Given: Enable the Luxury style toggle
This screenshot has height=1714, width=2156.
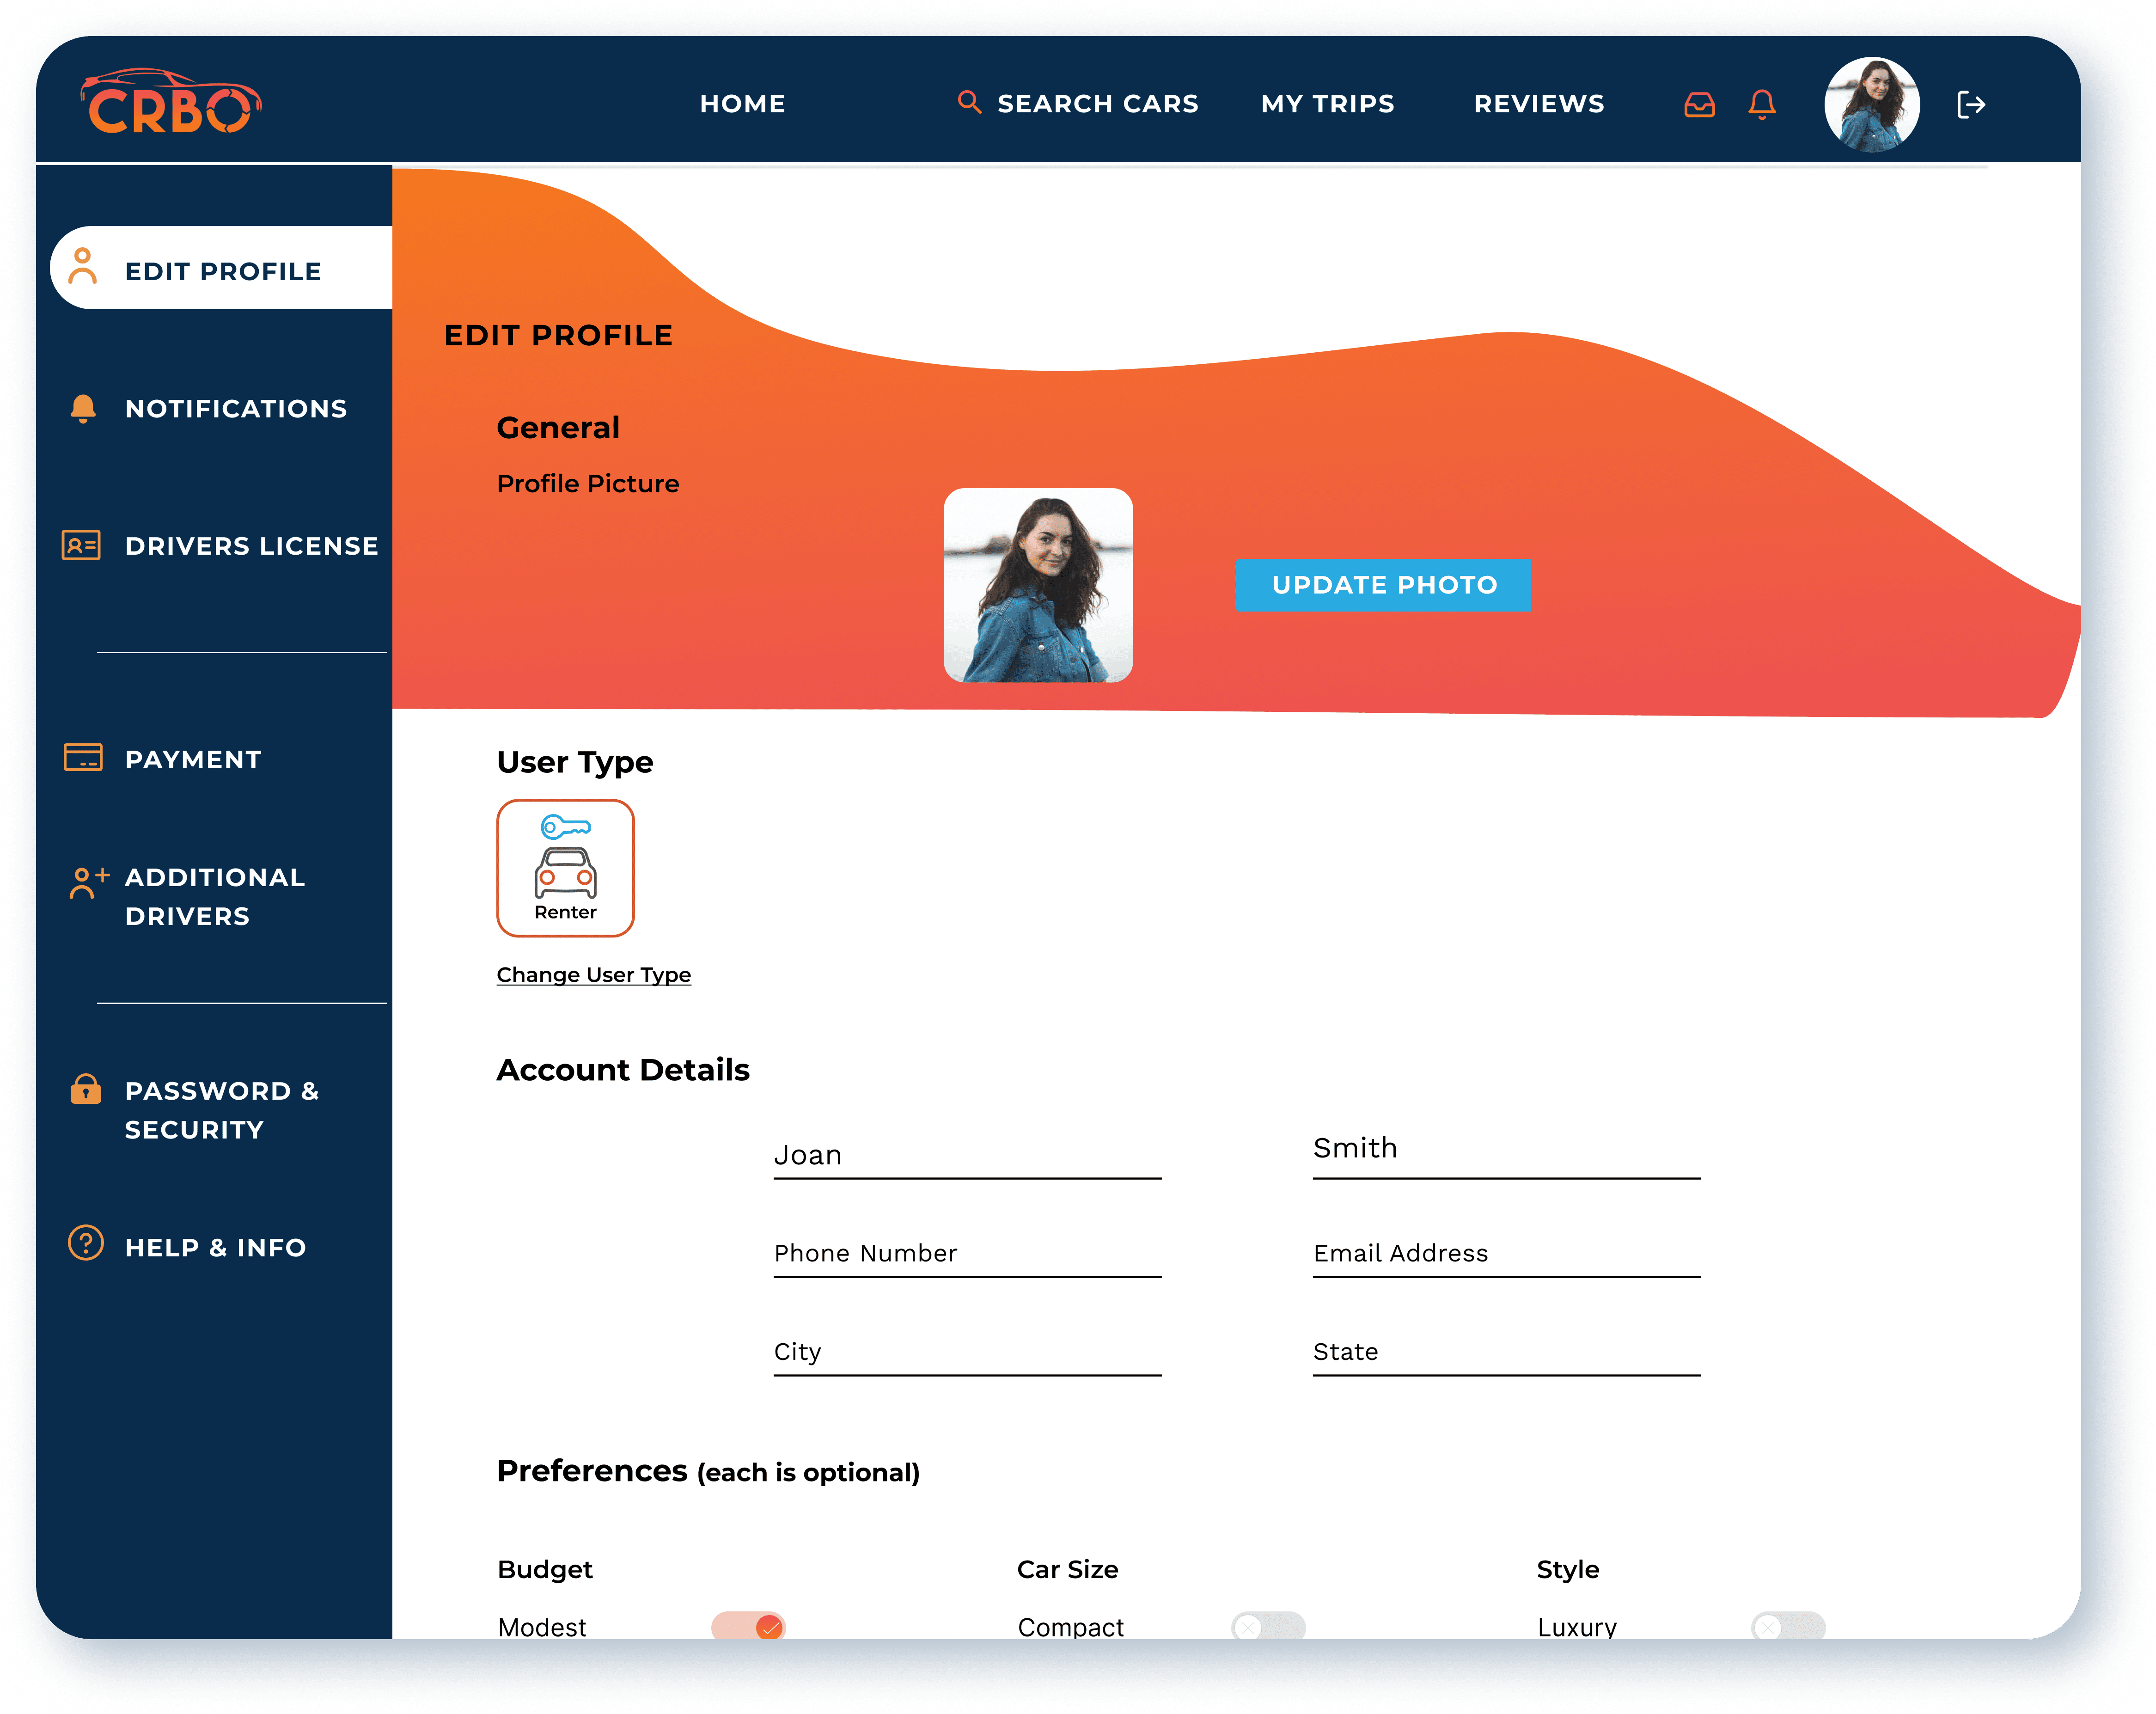Looking at the screenshot, I should pyautogui.click(x=1788, y=1626).
